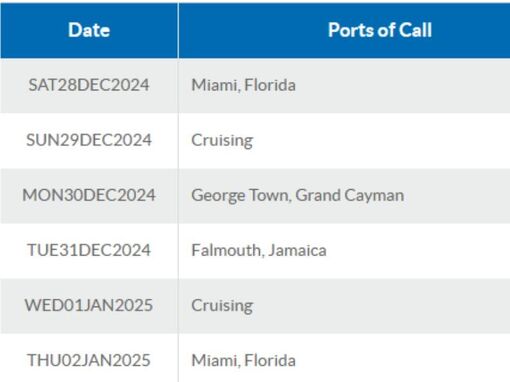This screenshot has width=510, height=382.
Task: Click the word Date in the header
Action: click(89, 30)
